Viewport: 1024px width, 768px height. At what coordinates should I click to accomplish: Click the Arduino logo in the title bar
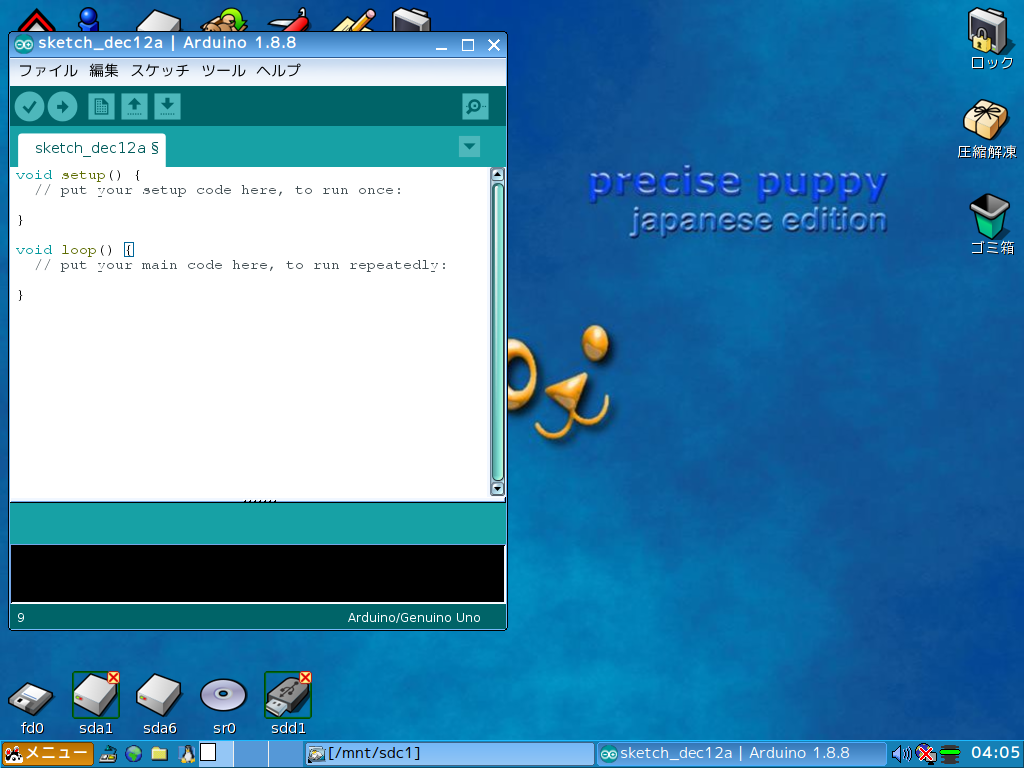(x=24, y=44)
